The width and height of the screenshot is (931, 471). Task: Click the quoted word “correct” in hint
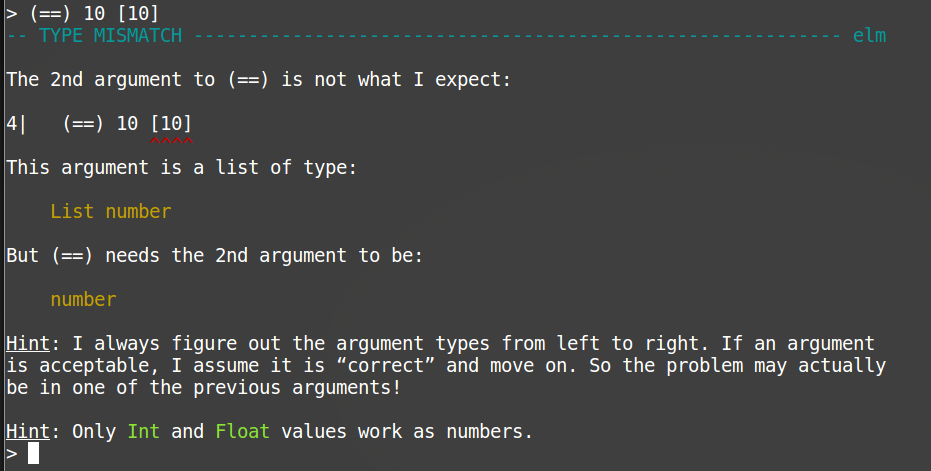point(385,365)
